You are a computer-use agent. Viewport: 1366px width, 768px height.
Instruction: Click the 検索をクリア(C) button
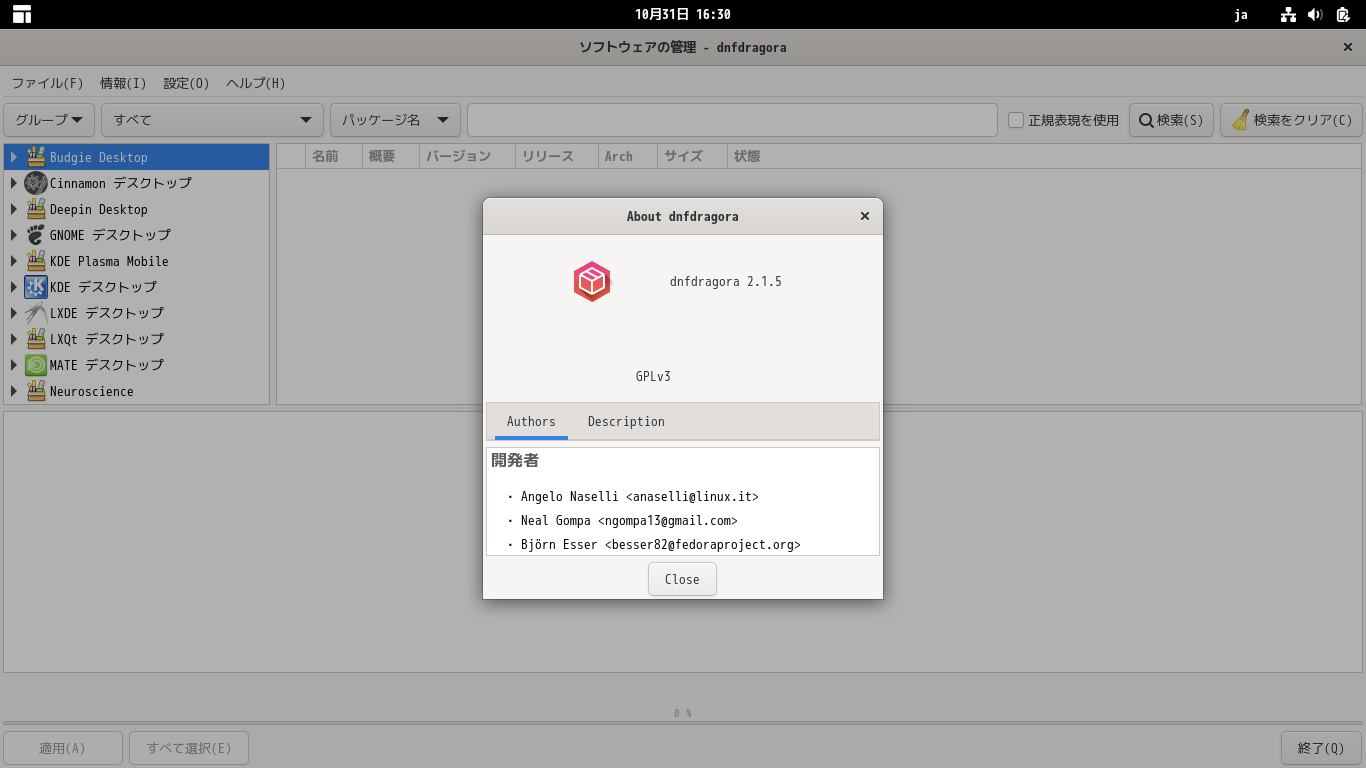1291,120
